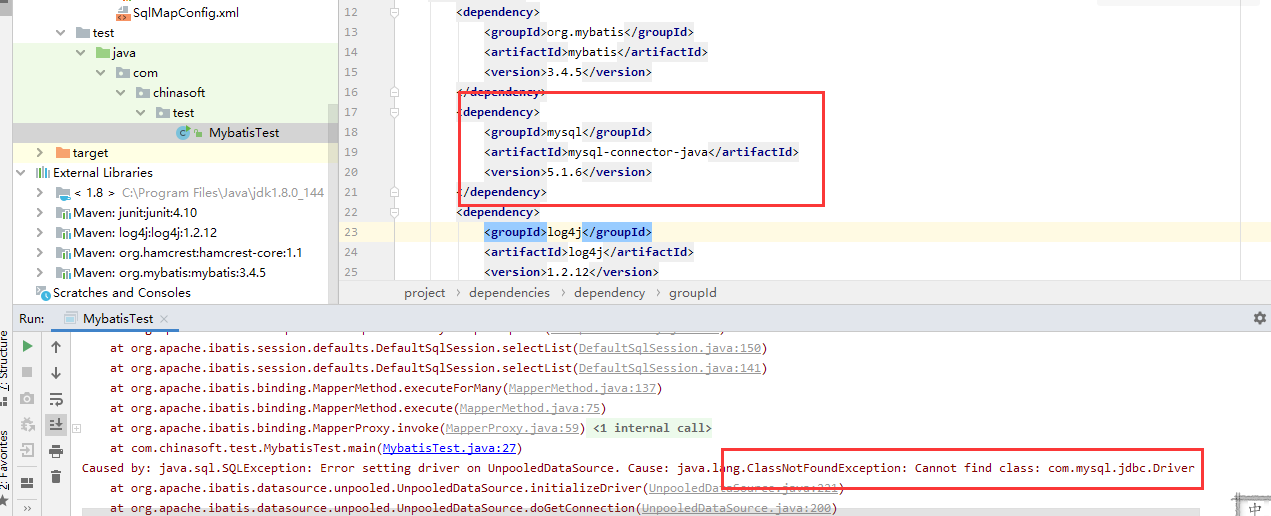Click the log4j groupId on line 23
The image size is (1271, 516).
pos(564,233)
